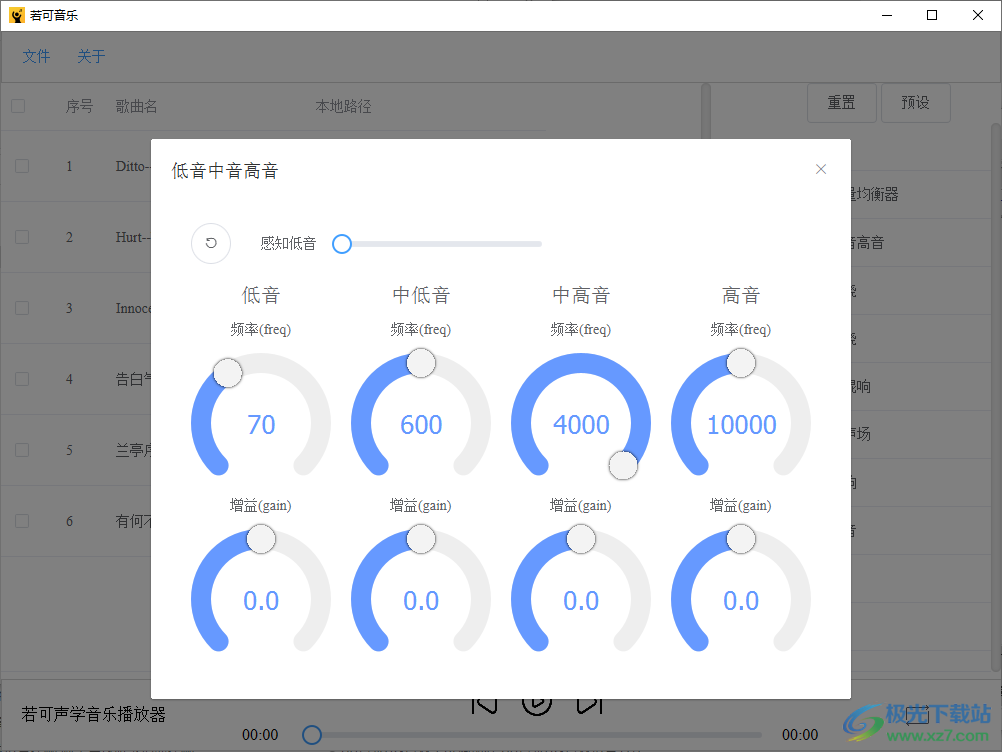Click the 70 frequency value
Viewport: 1002px width, 752px height.
(261, 425)
